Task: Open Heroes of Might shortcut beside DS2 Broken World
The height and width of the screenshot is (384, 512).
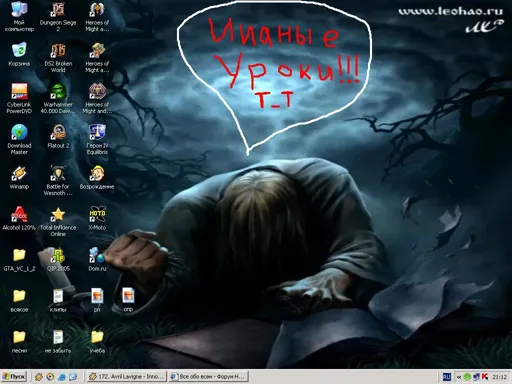Action: point(97,57)
